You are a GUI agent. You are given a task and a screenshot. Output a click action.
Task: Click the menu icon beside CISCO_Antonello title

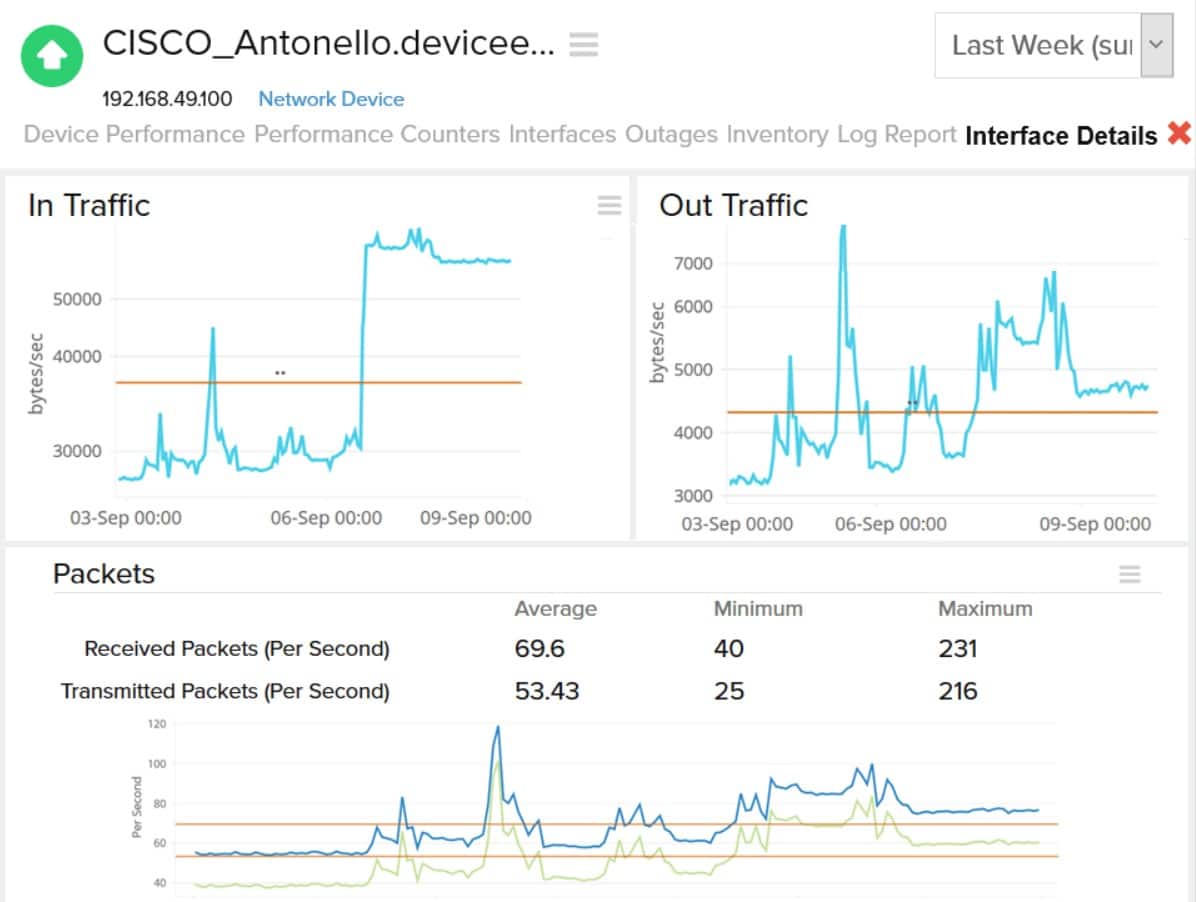coord(583,44)
